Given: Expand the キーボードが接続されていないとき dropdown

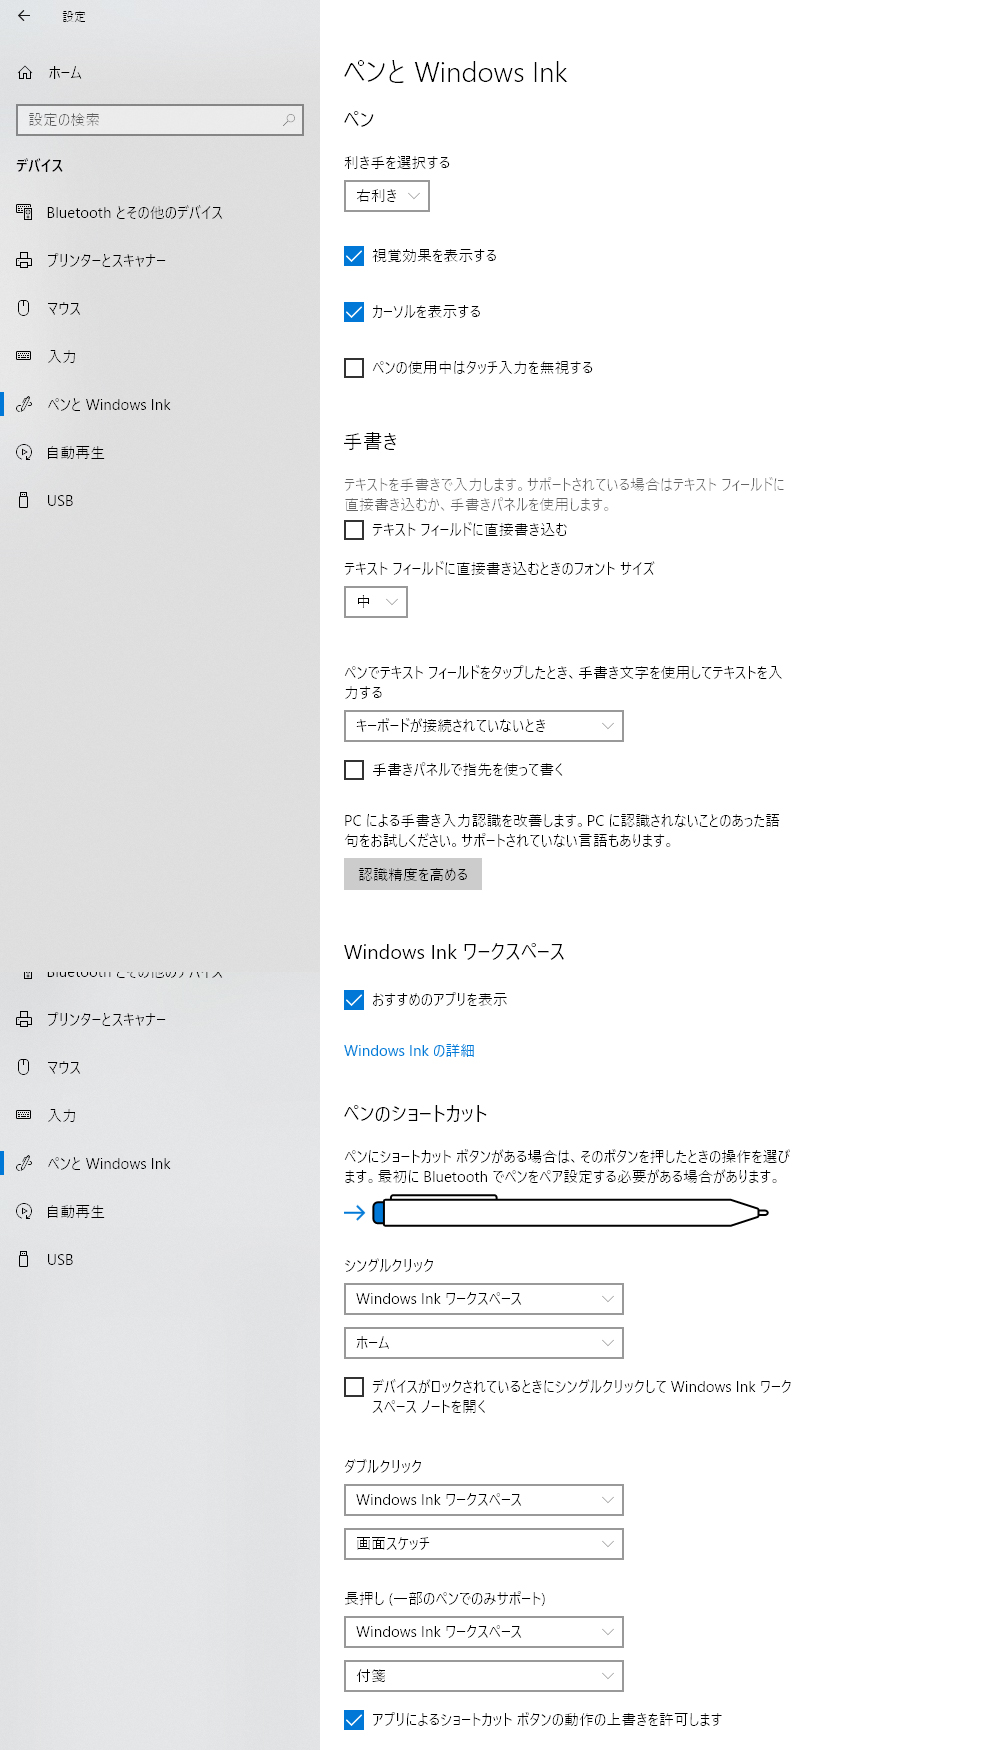Looking at the screenshot, I should (484, 726).
